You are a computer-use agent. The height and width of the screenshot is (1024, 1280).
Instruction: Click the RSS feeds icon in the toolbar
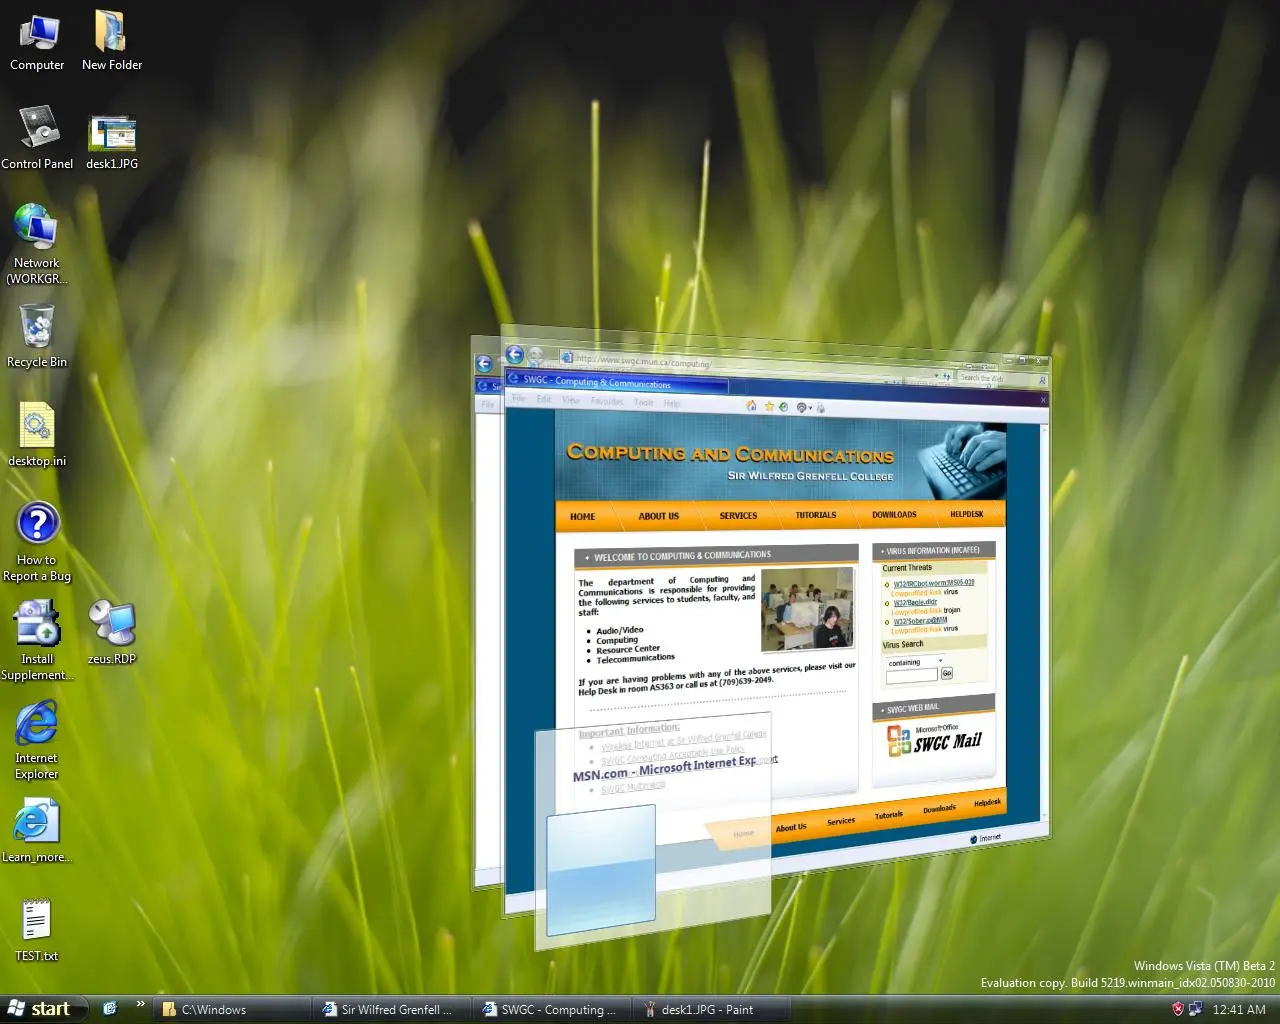click(x=782, y=406)
